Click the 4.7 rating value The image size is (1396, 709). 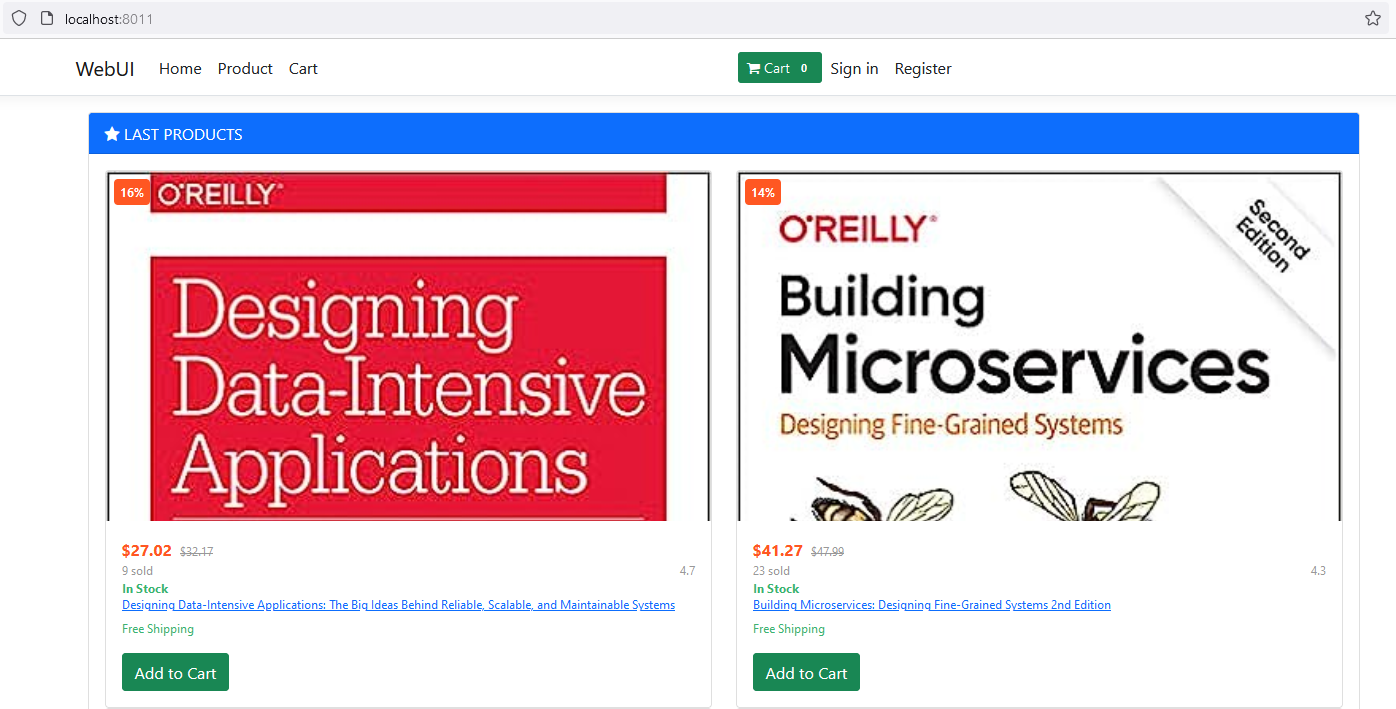(687, 571)
